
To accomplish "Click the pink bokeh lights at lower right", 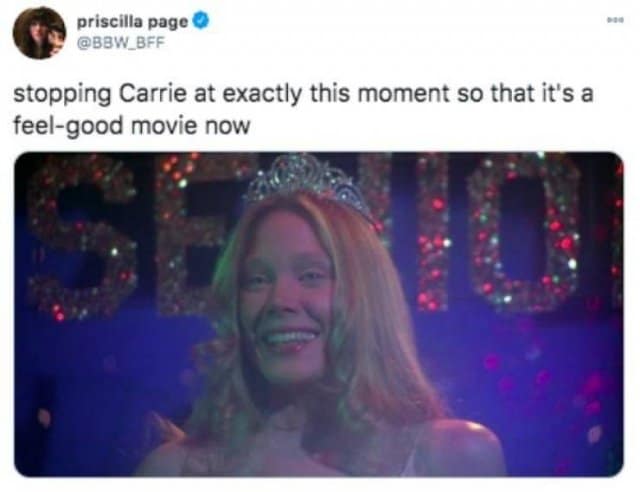I will pos(575,400).
